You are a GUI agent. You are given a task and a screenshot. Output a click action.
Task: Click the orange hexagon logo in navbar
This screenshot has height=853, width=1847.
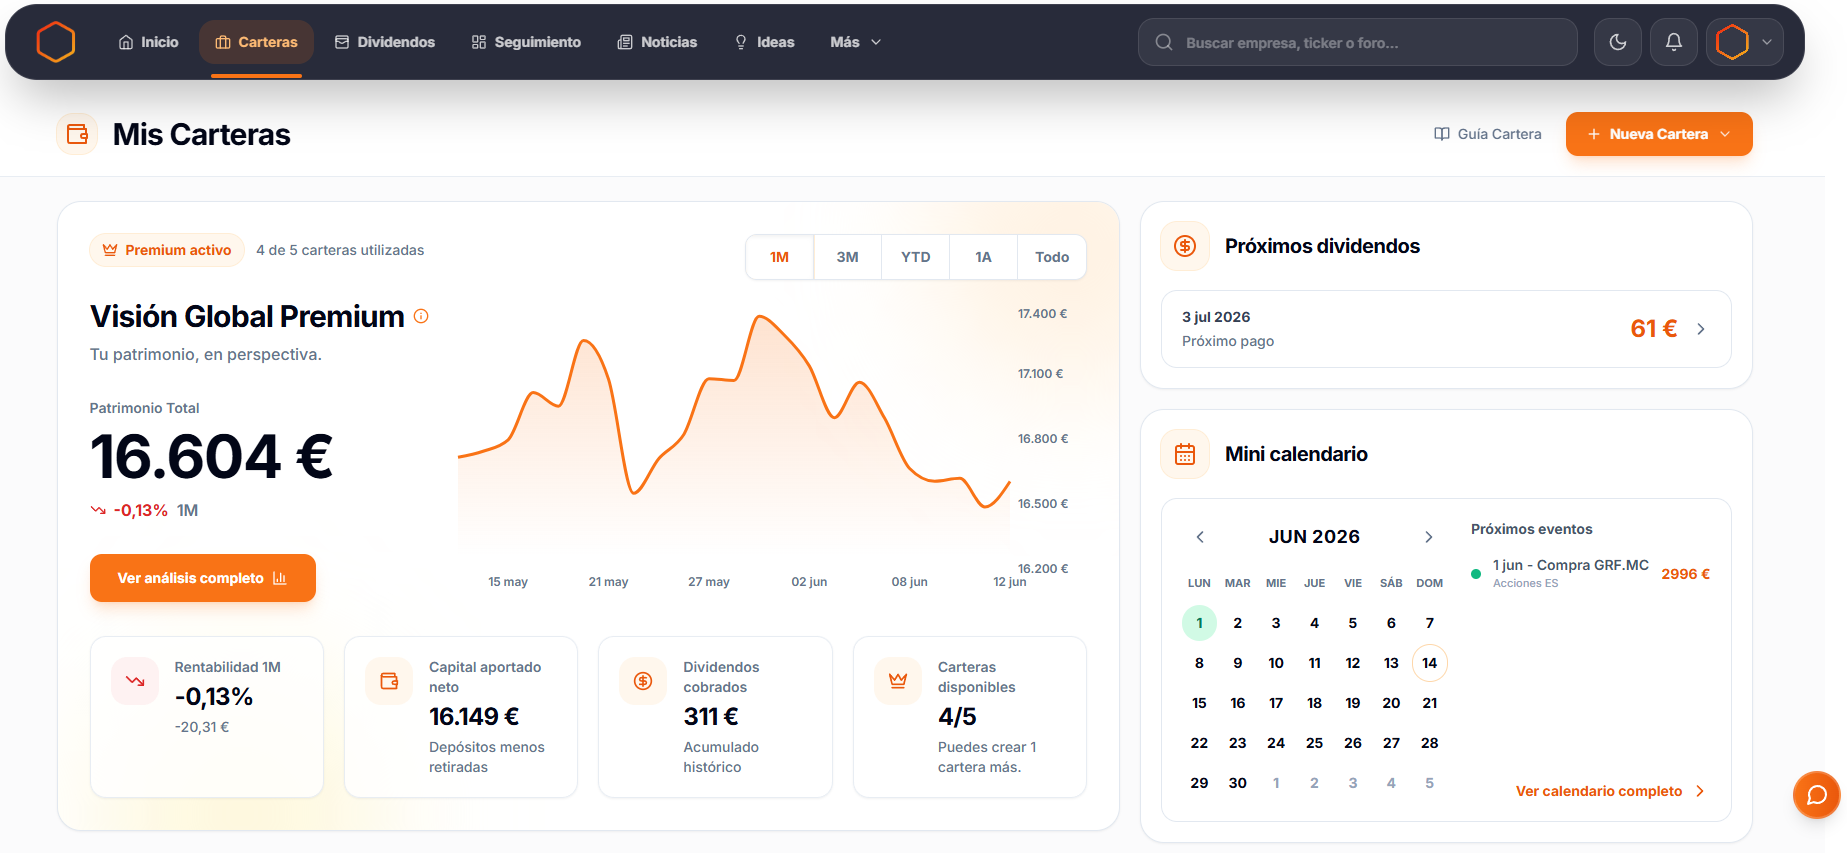coord(56,42)
